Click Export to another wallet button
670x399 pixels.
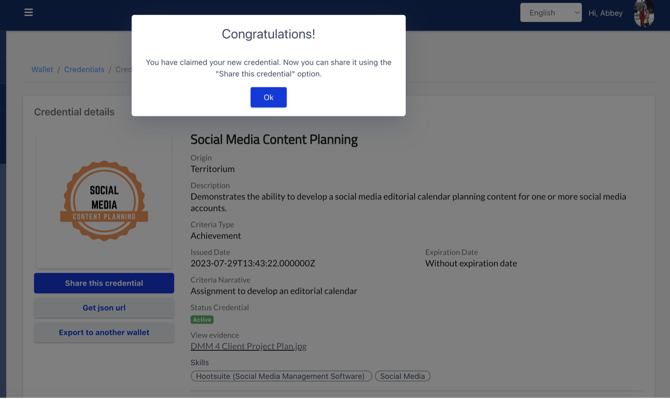(x=104, y=332)
